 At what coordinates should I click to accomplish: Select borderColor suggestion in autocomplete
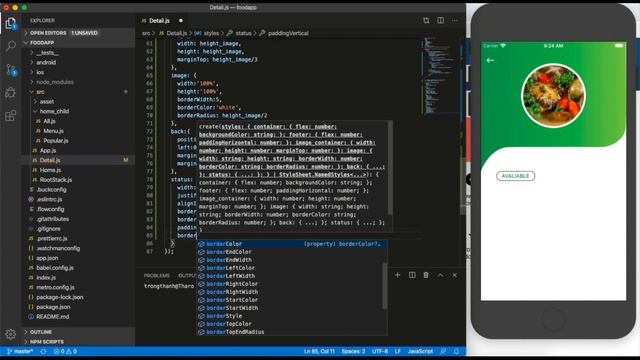291,244
